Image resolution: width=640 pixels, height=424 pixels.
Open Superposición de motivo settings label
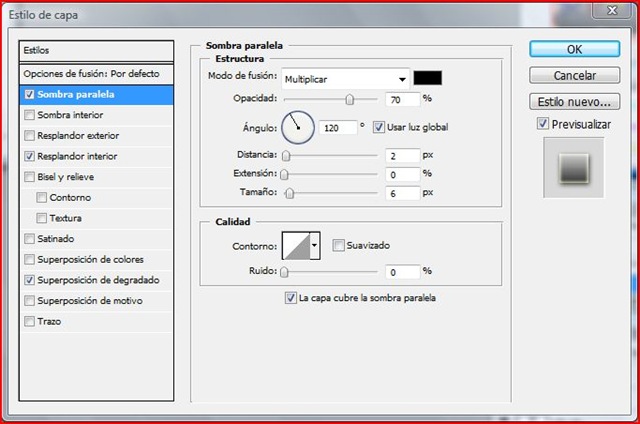pos(90,301)
